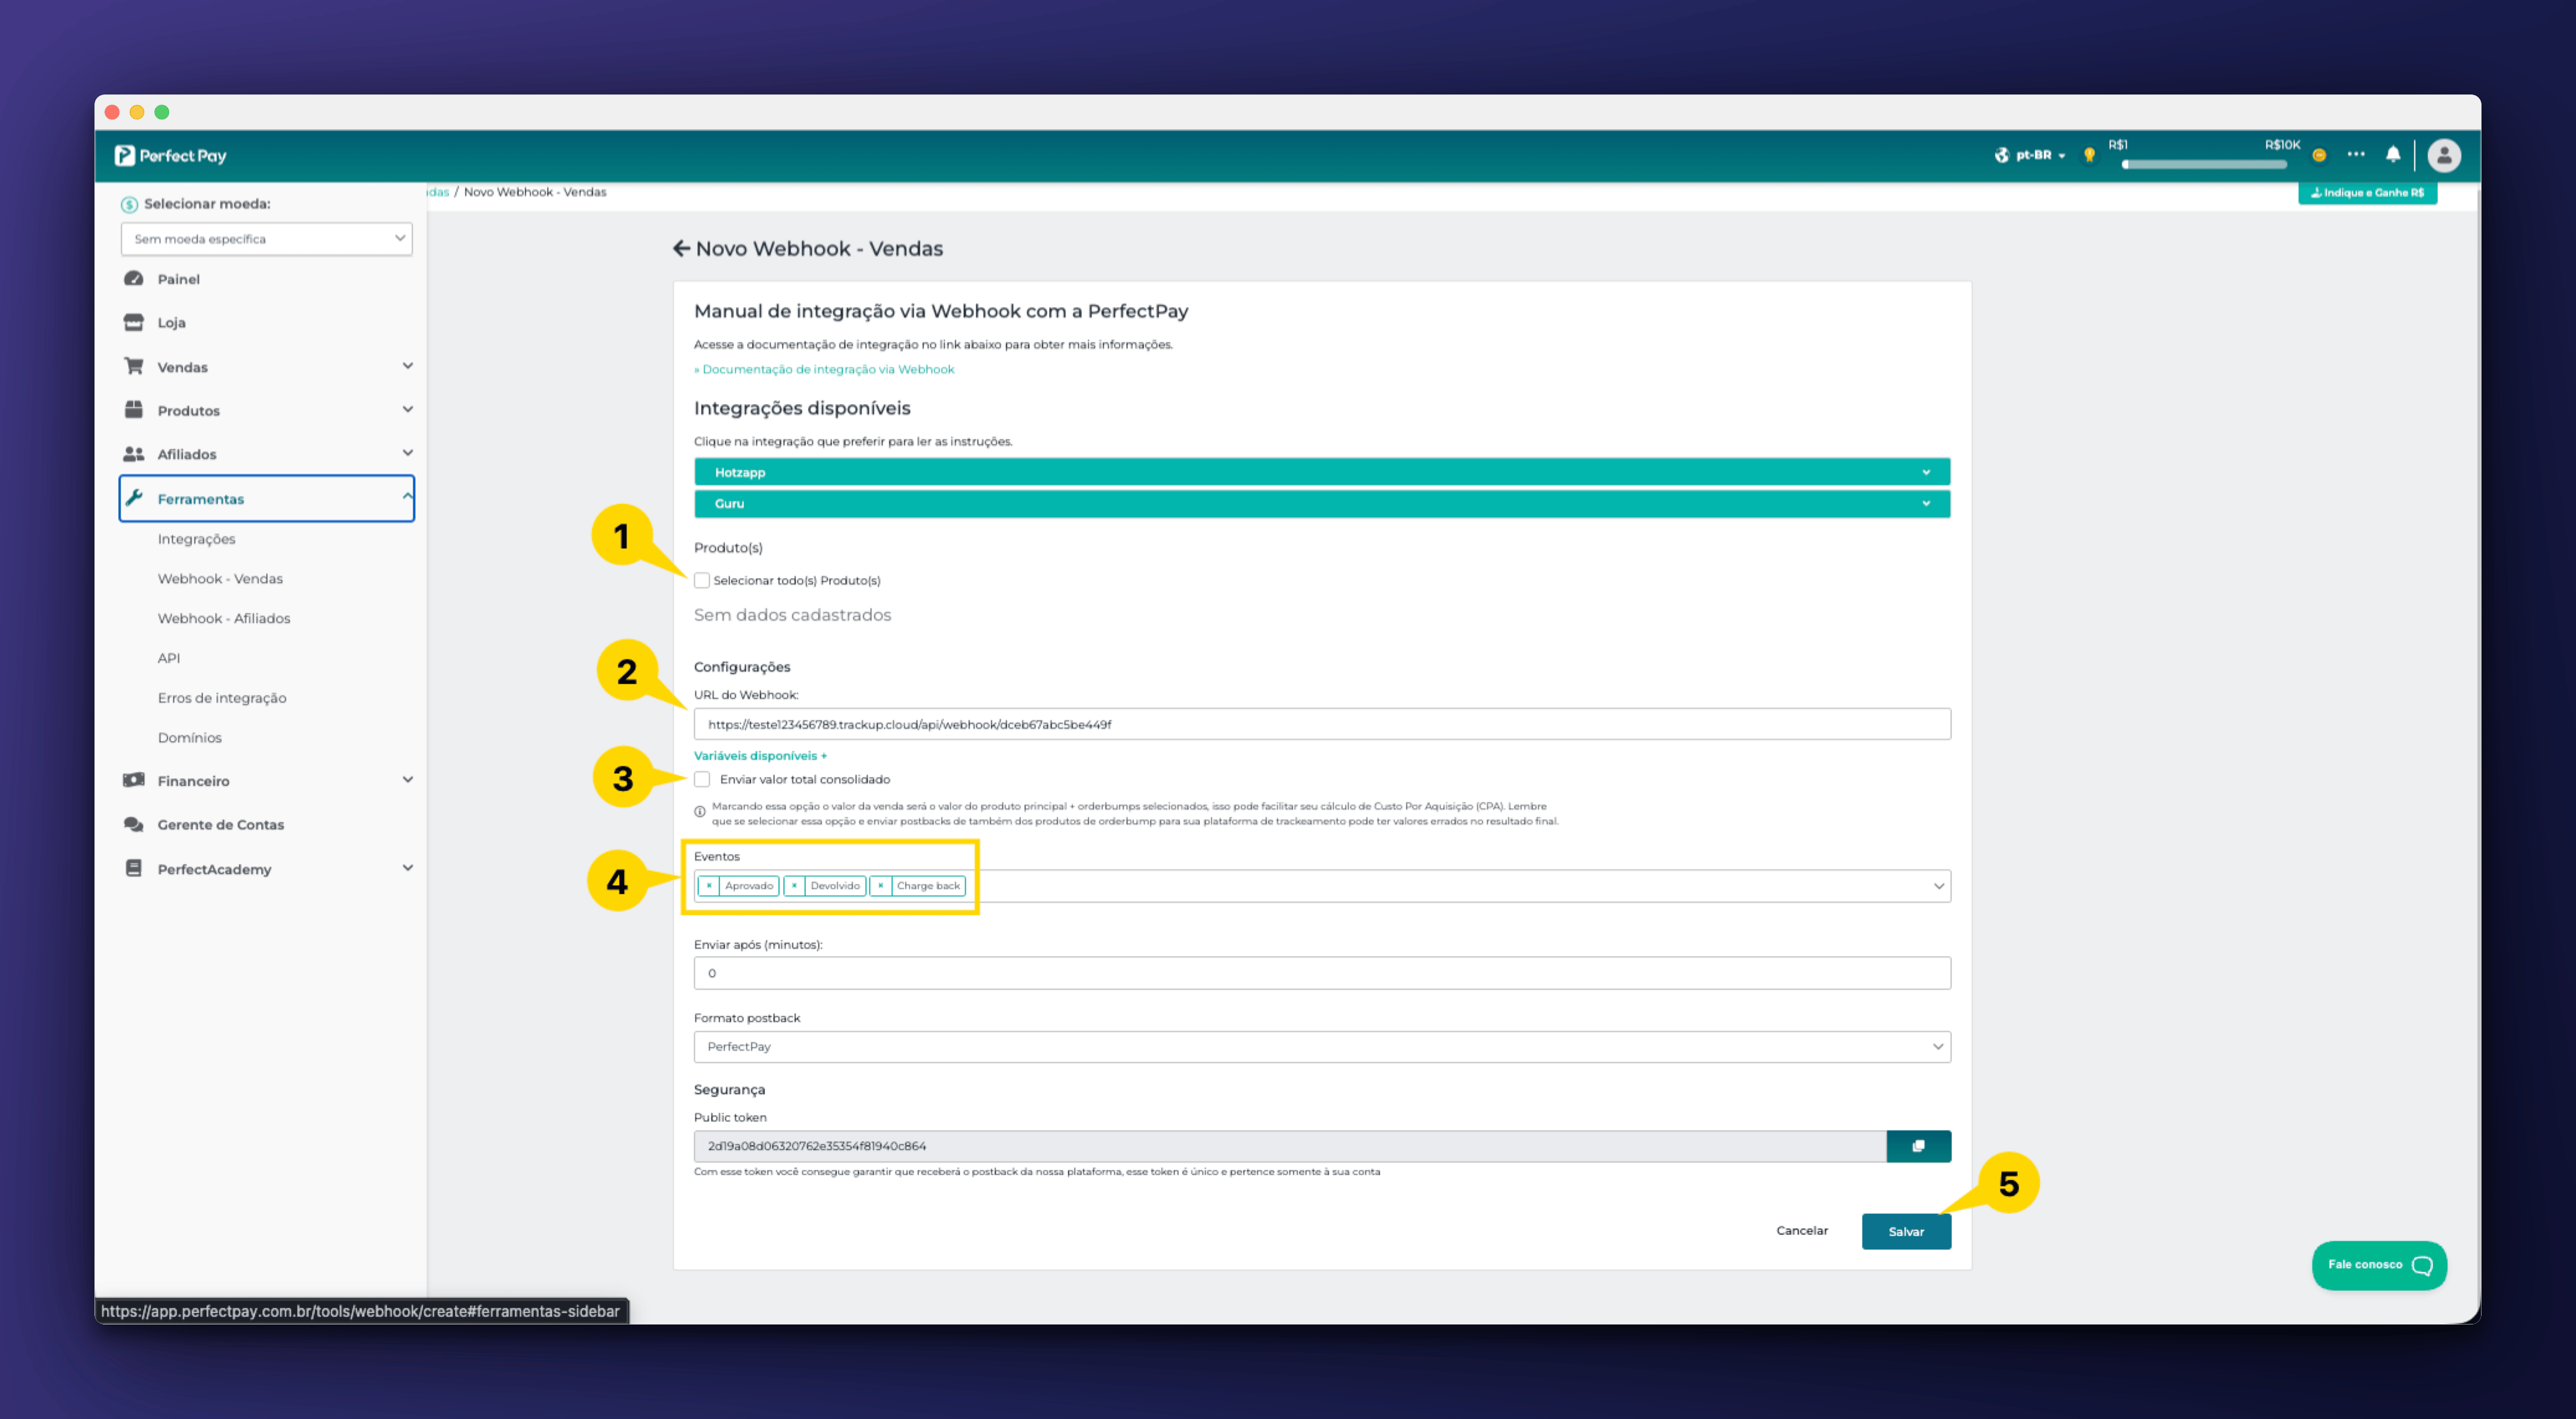Click Cancelar
The height and width of the screenshot is (1419, 2576).
click(x=1802, y=1231)
